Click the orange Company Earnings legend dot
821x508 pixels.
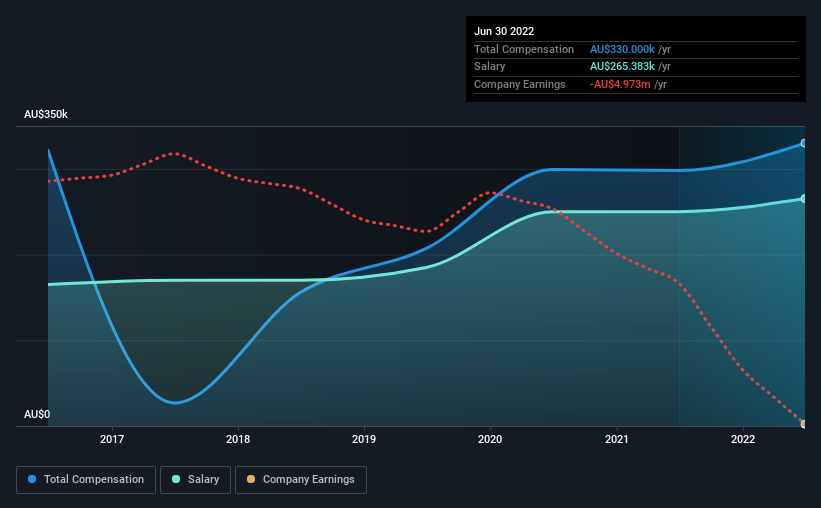(x=251, y=479)
